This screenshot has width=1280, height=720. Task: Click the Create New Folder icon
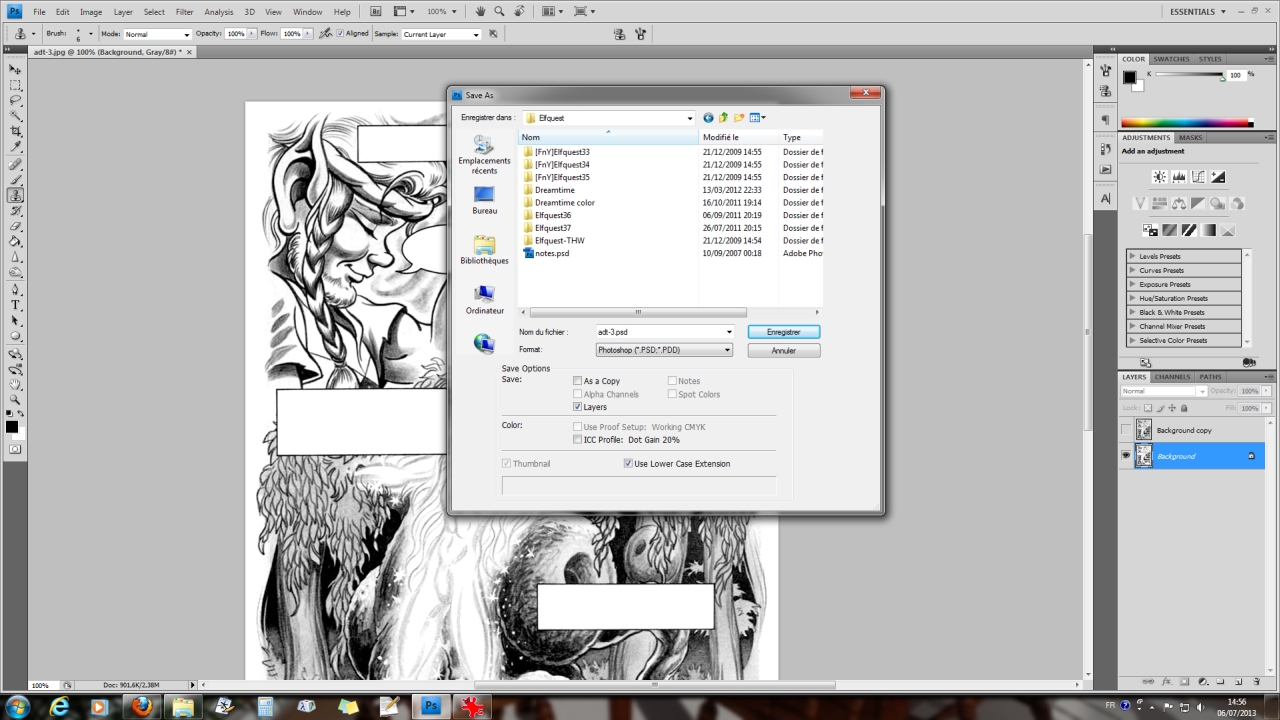point(739,118)
